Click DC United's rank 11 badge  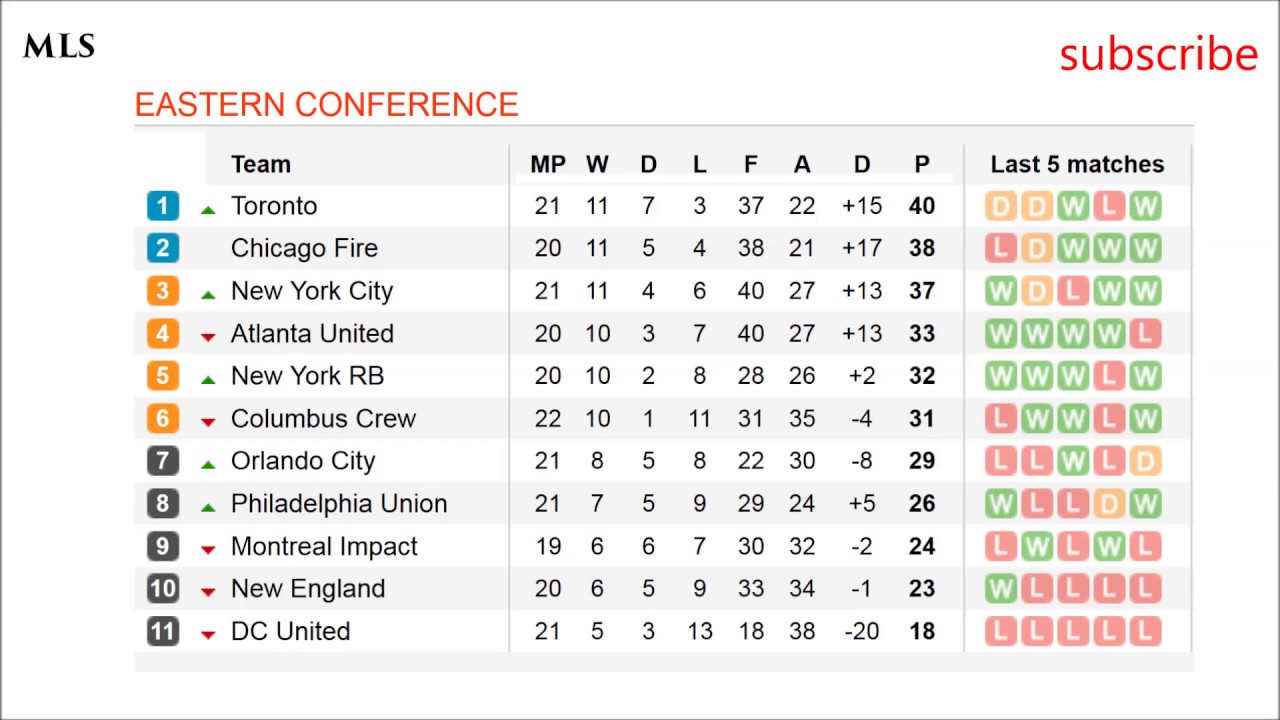coord(162,631)
